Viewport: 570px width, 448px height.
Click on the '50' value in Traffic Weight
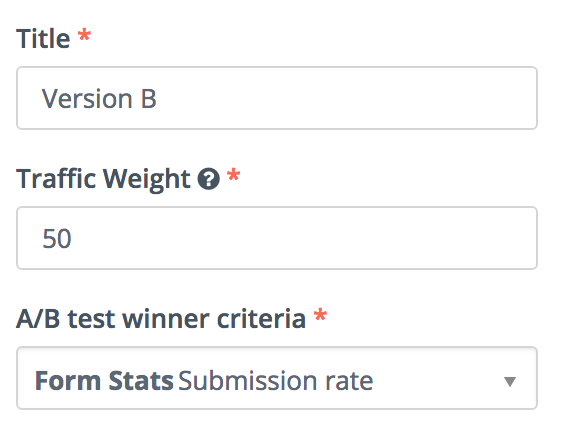[57, 239]
